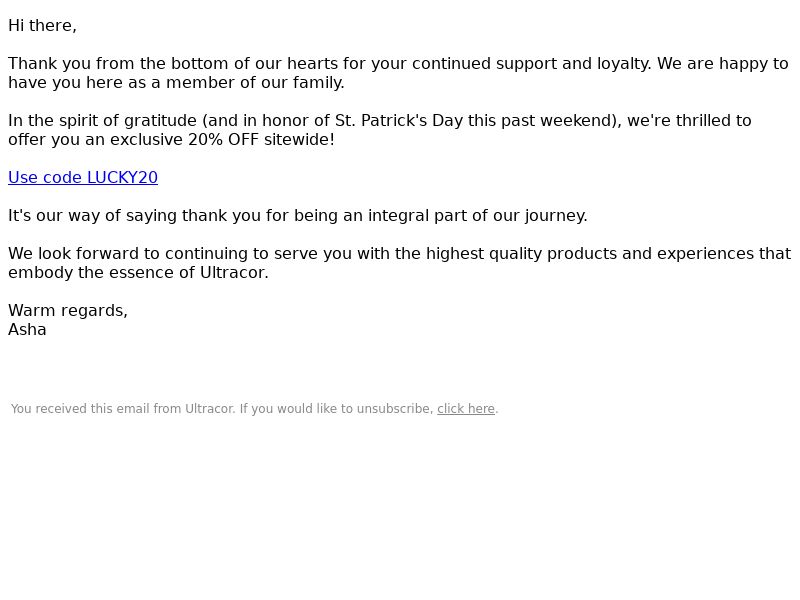Click the 'Thank you from the bottom' sentence
800x600 pixels.
coord(398,64)
